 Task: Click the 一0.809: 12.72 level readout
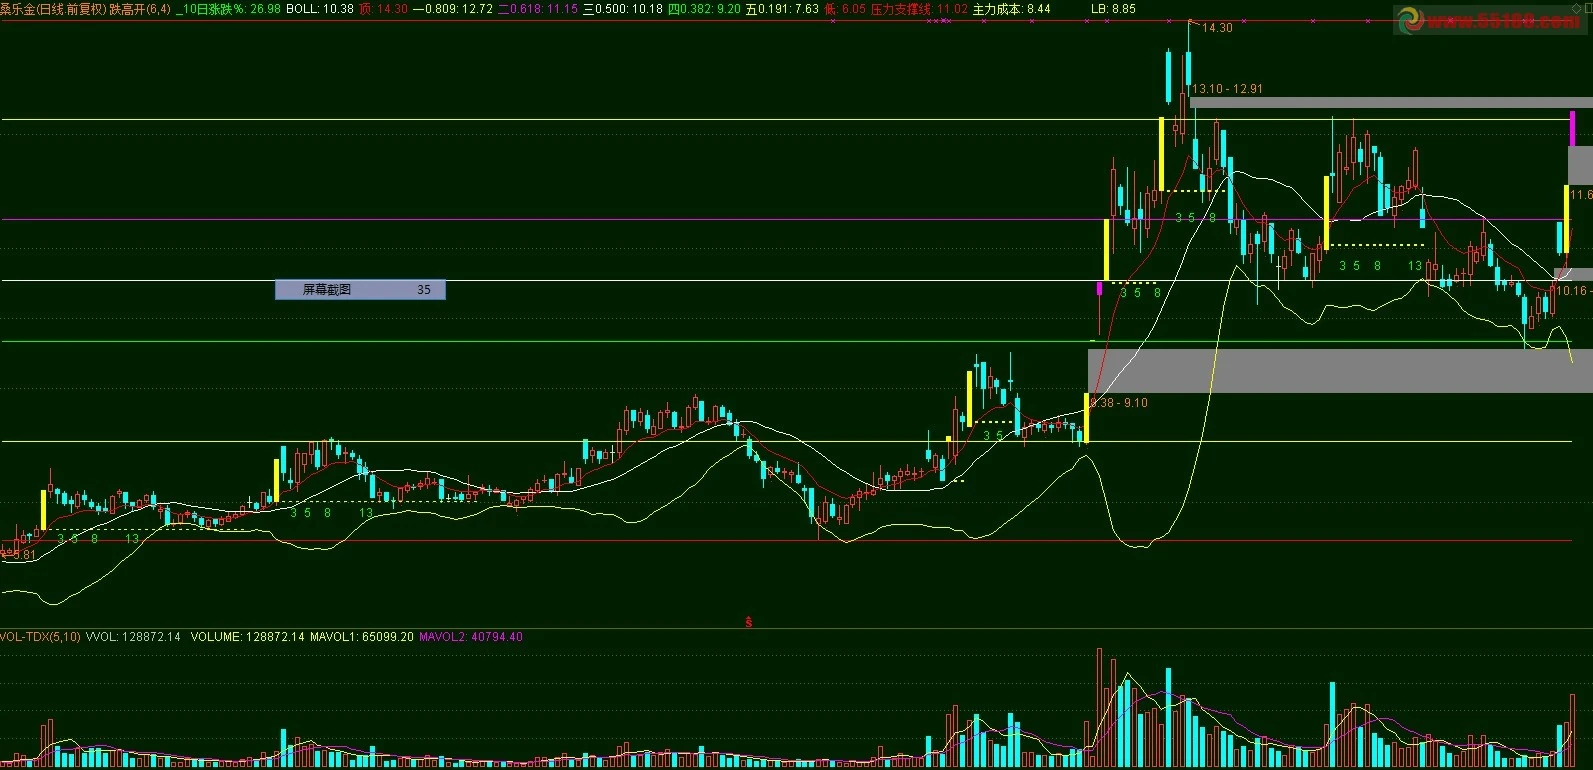(453, 9)
